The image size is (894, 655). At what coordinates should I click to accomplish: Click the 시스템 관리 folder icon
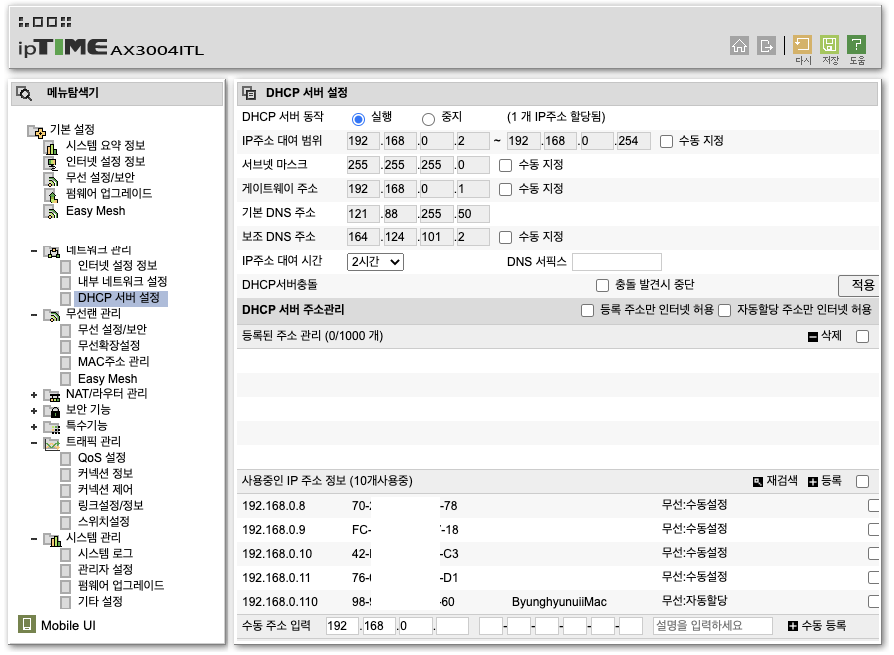pyautogui.click(x=52, y=539)
